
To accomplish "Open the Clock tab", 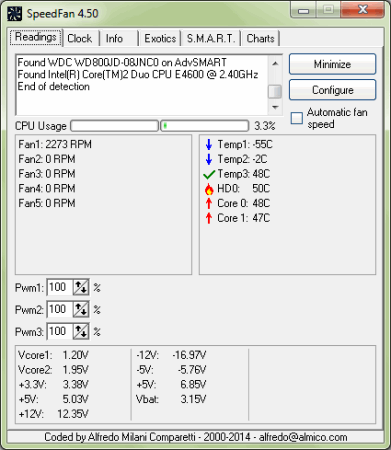I will point(80,38).
